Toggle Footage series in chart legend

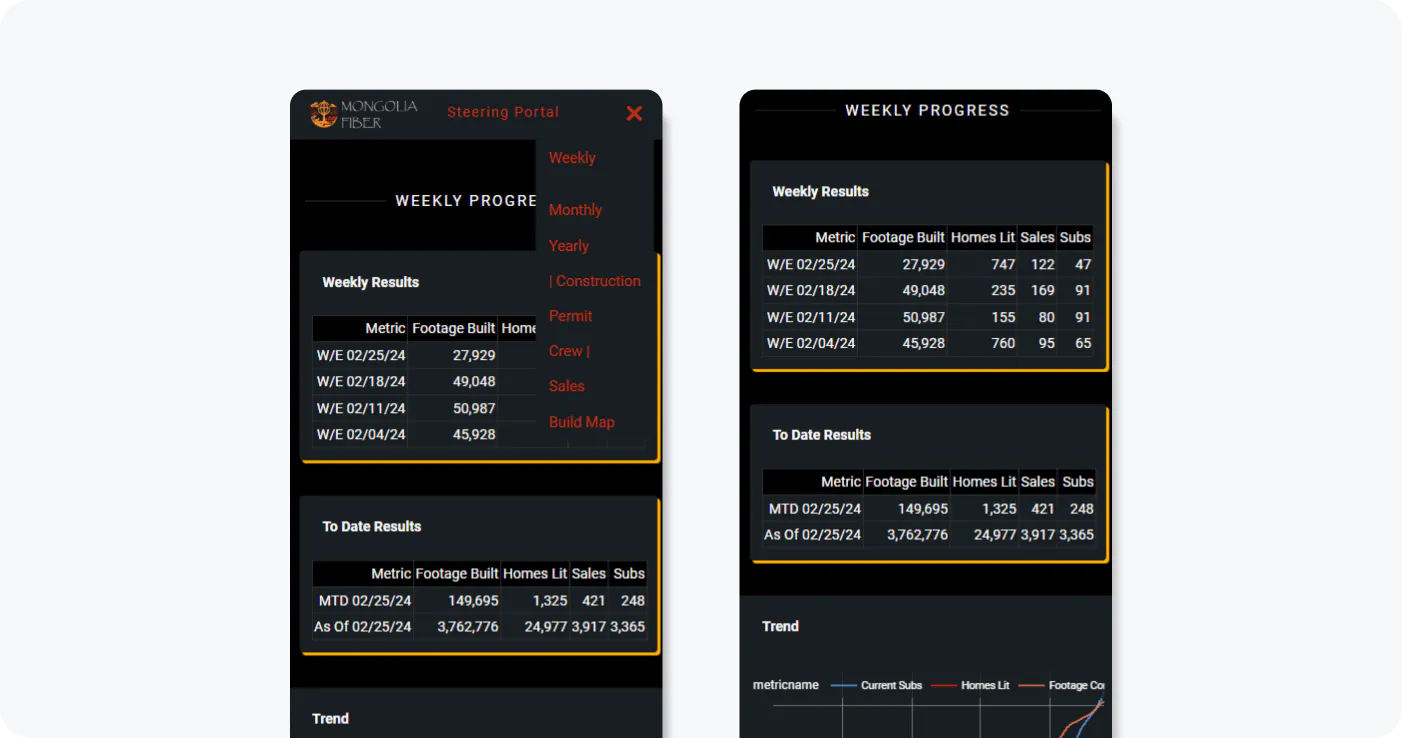click(1061, 685)
